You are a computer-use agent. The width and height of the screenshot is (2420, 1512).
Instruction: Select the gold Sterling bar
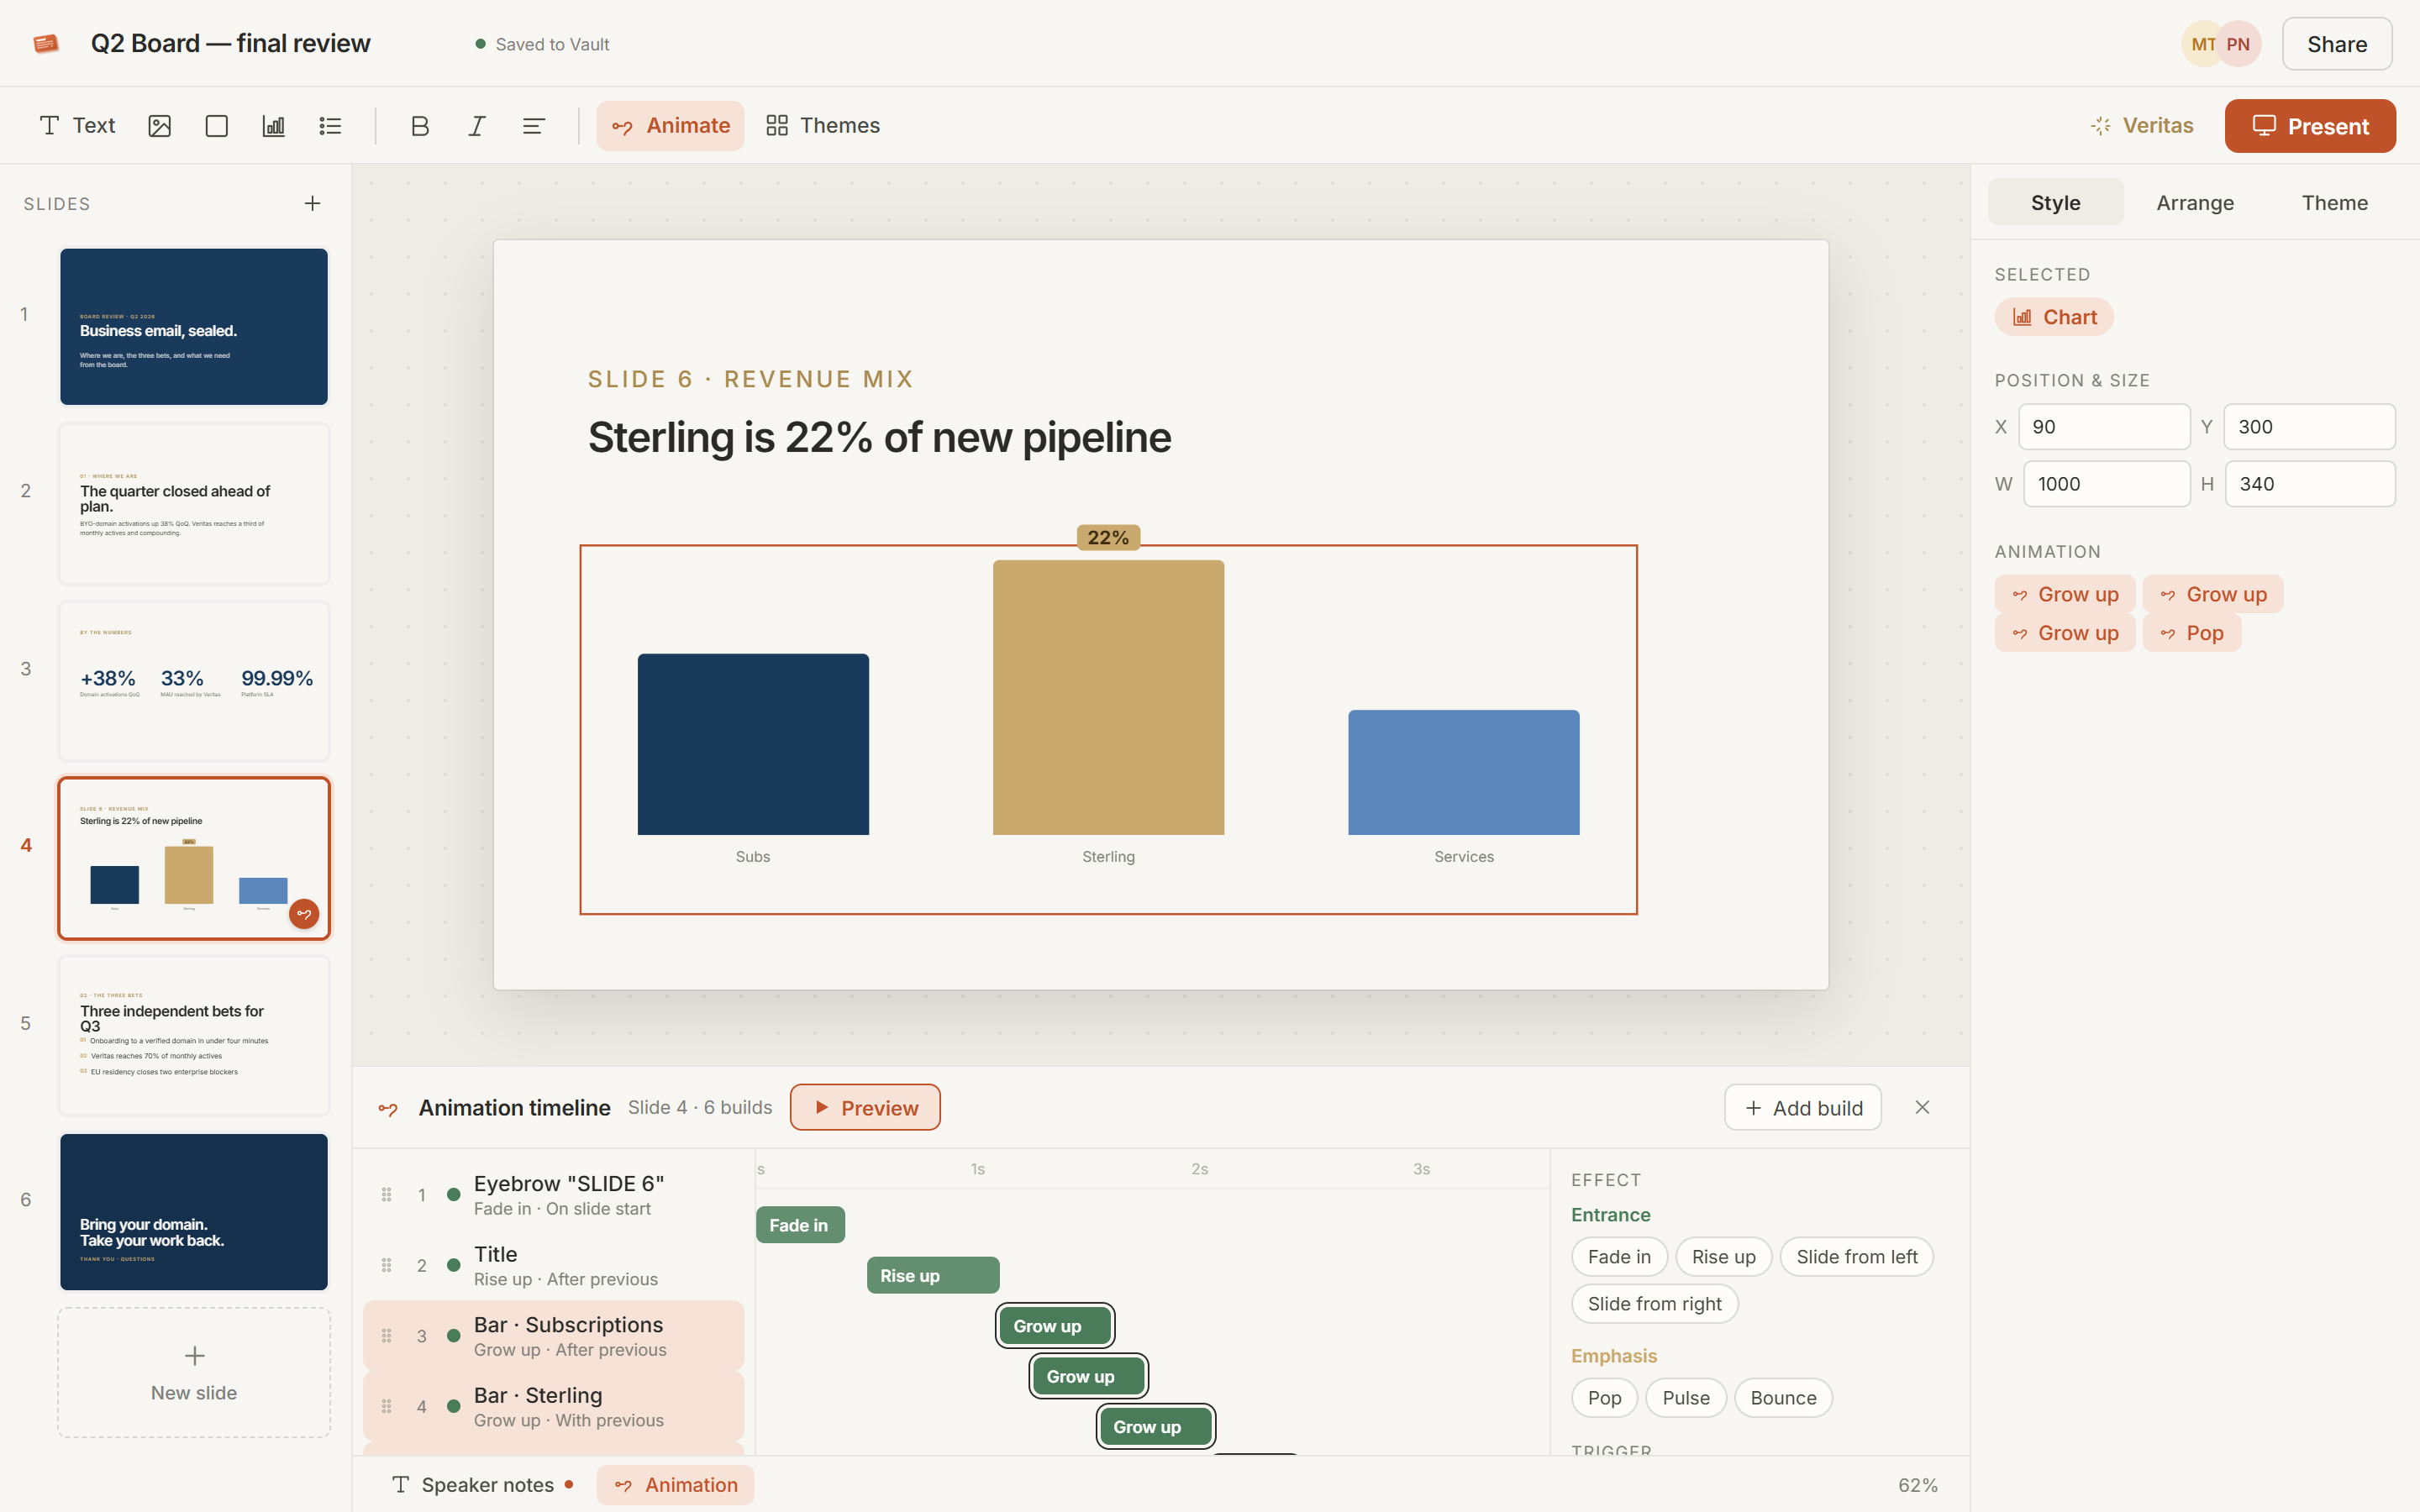coord(1108,697)
